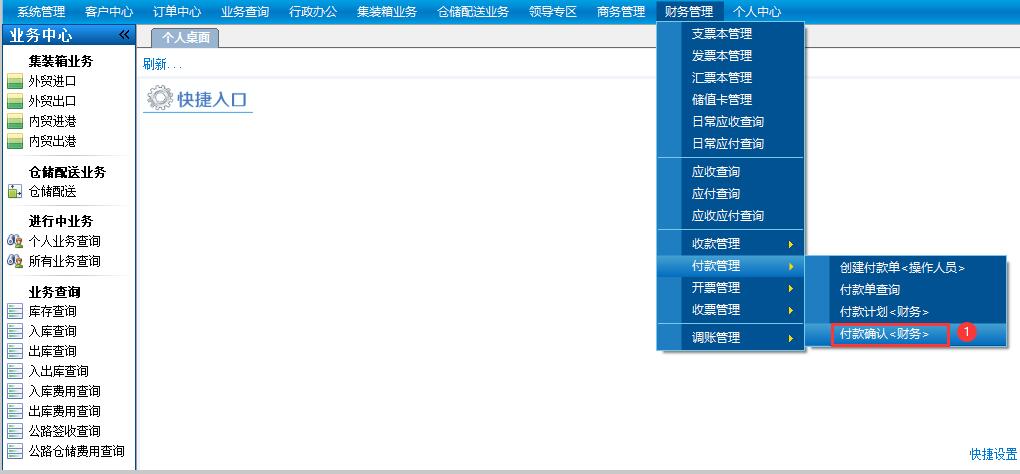Click the 公路签收查询 list icon
Viewport: 1020px width, 474px height.
[14, 431]
